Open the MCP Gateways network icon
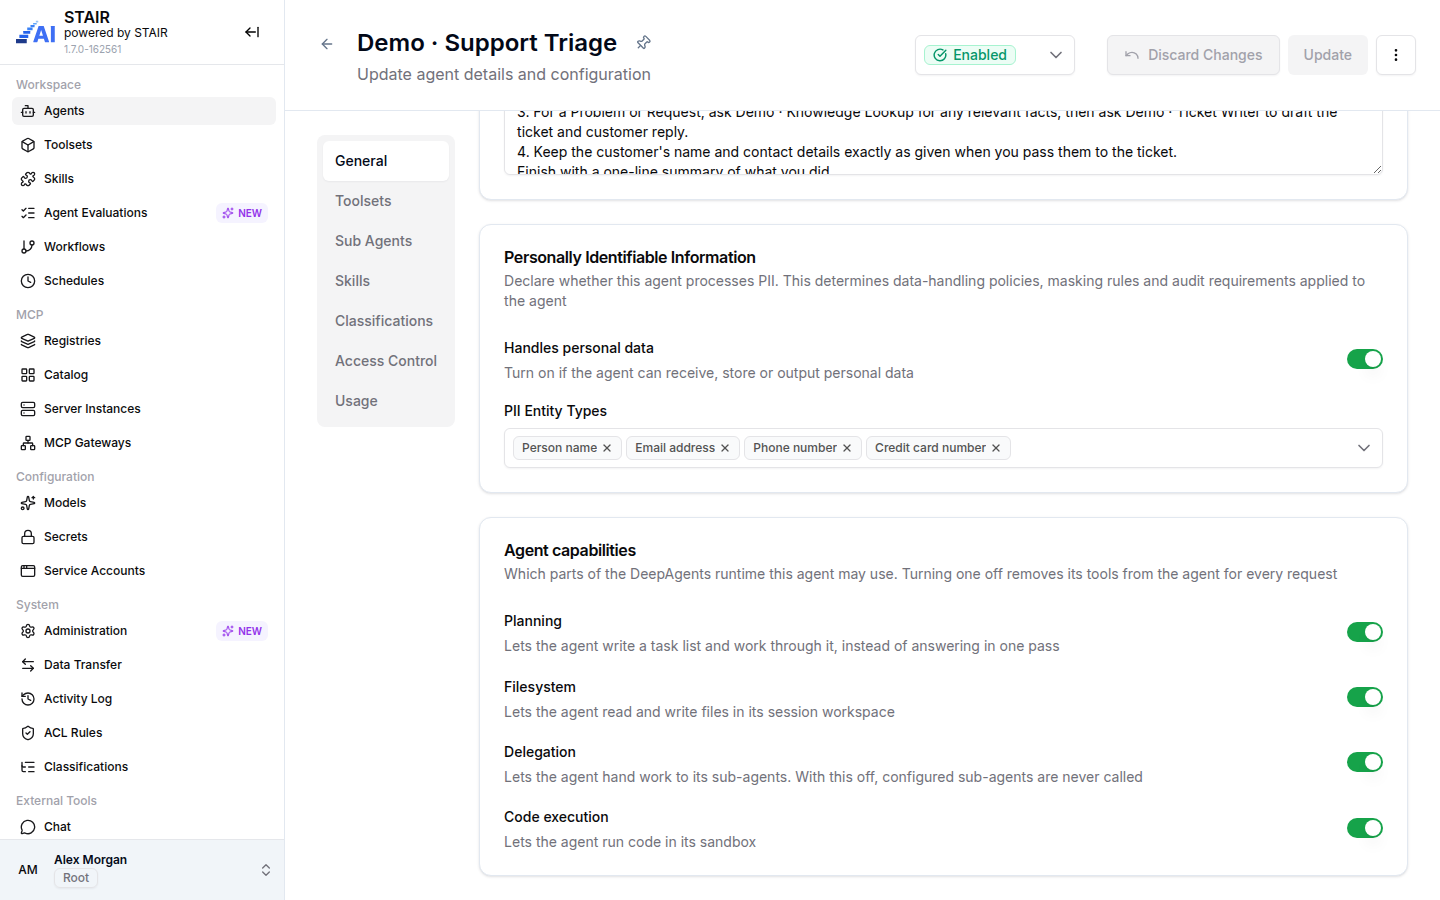 [28, 443]
